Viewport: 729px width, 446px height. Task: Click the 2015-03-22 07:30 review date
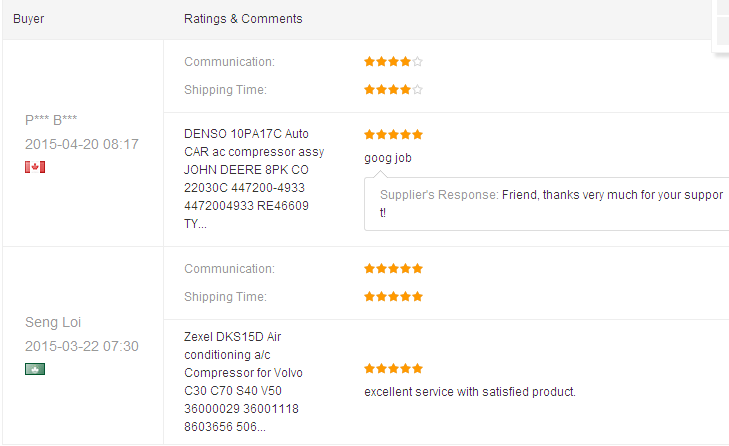pos(82,347)
